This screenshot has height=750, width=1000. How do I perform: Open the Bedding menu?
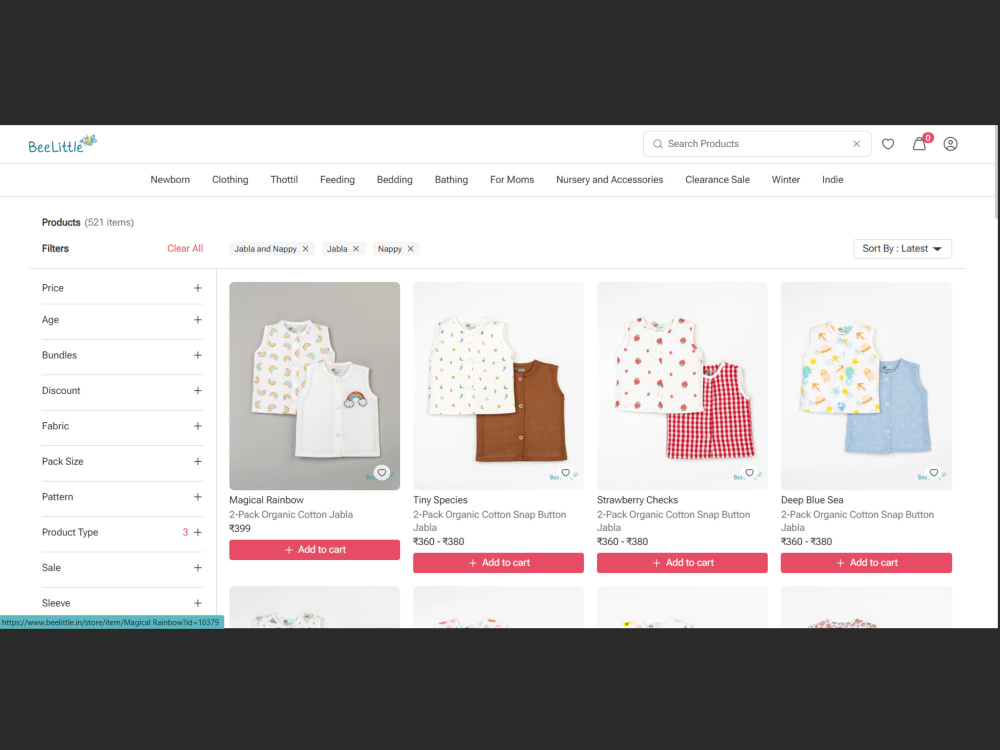(395, 180)
